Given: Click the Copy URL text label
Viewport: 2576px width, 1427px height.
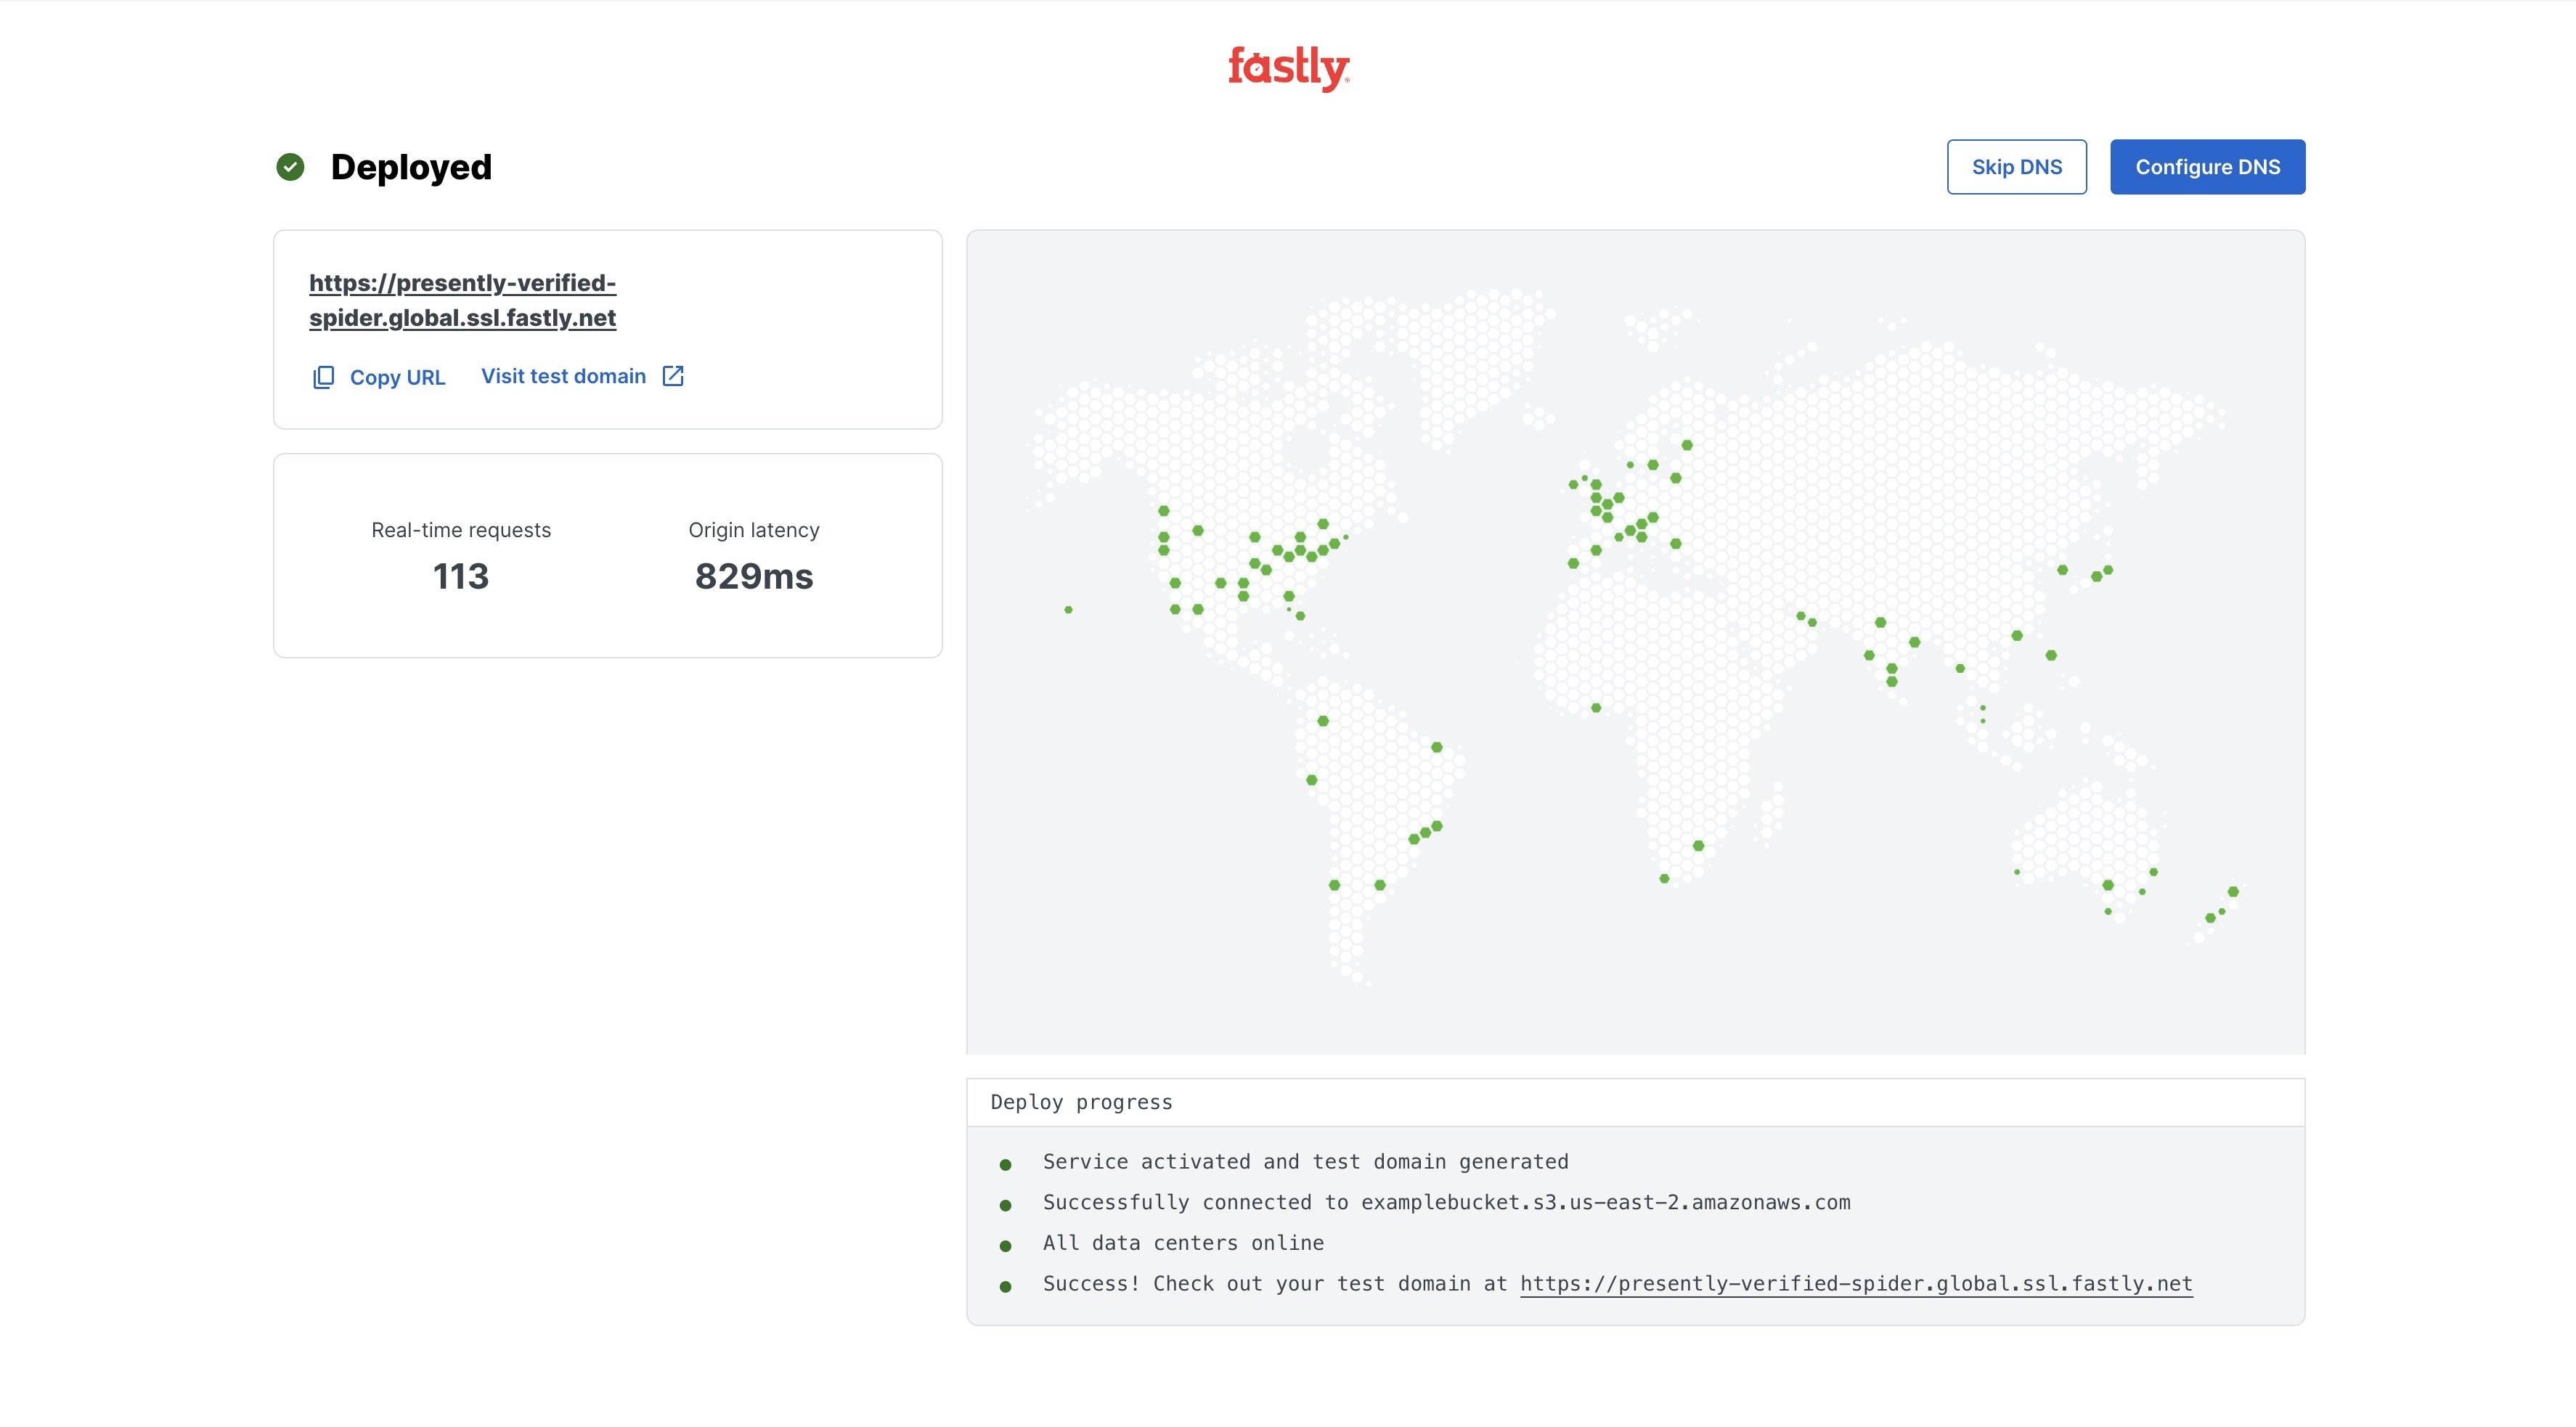Looking at the screenshot, I should pos(397,377).
